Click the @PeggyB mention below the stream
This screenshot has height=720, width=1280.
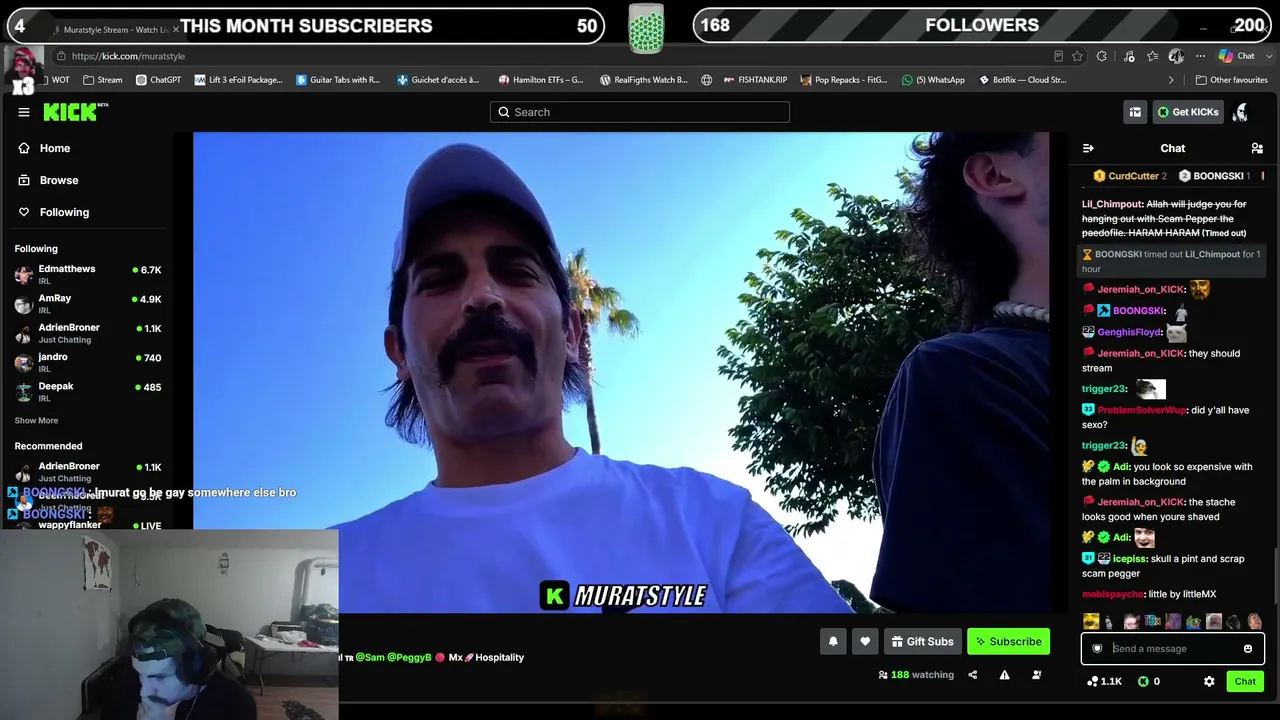pos(409,657)
